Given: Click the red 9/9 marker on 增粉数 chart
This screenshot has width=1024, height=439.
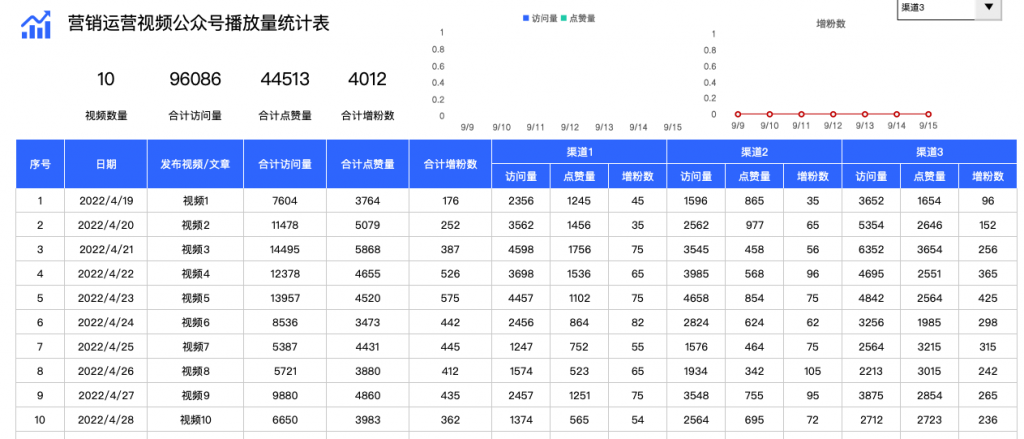Looking at the screenshot, I should tap(738, 114).
